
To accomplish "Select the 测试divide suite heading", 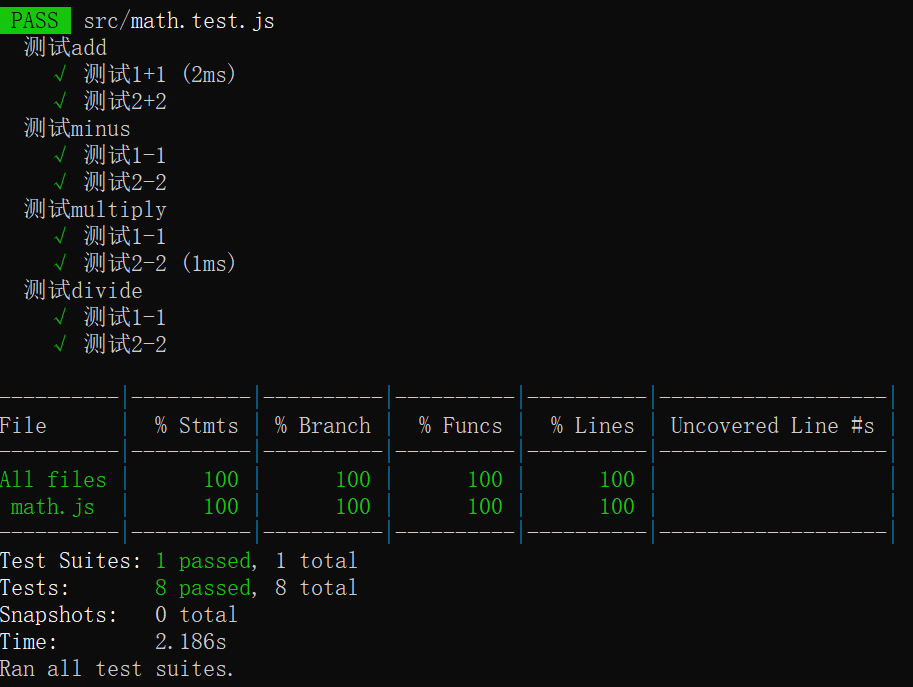I will 83,290.
